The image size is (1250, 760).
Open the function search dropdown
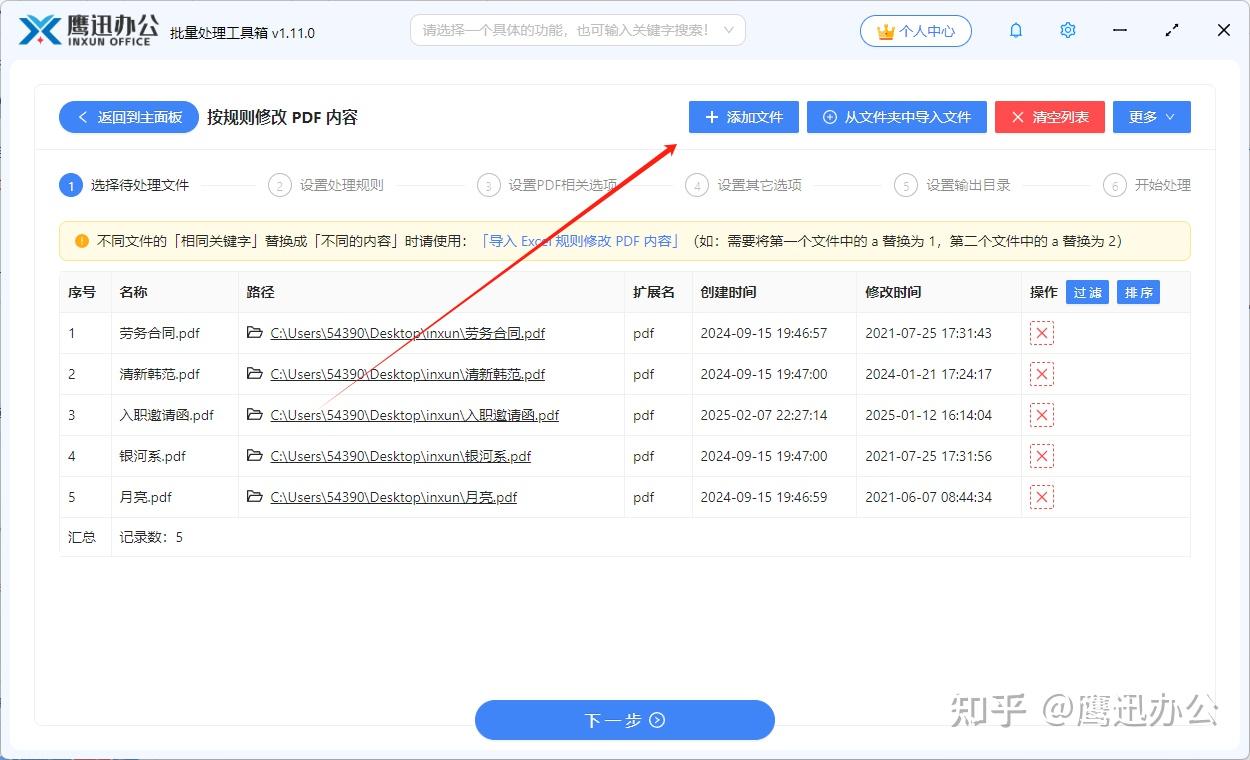click(x=578, y=30)
